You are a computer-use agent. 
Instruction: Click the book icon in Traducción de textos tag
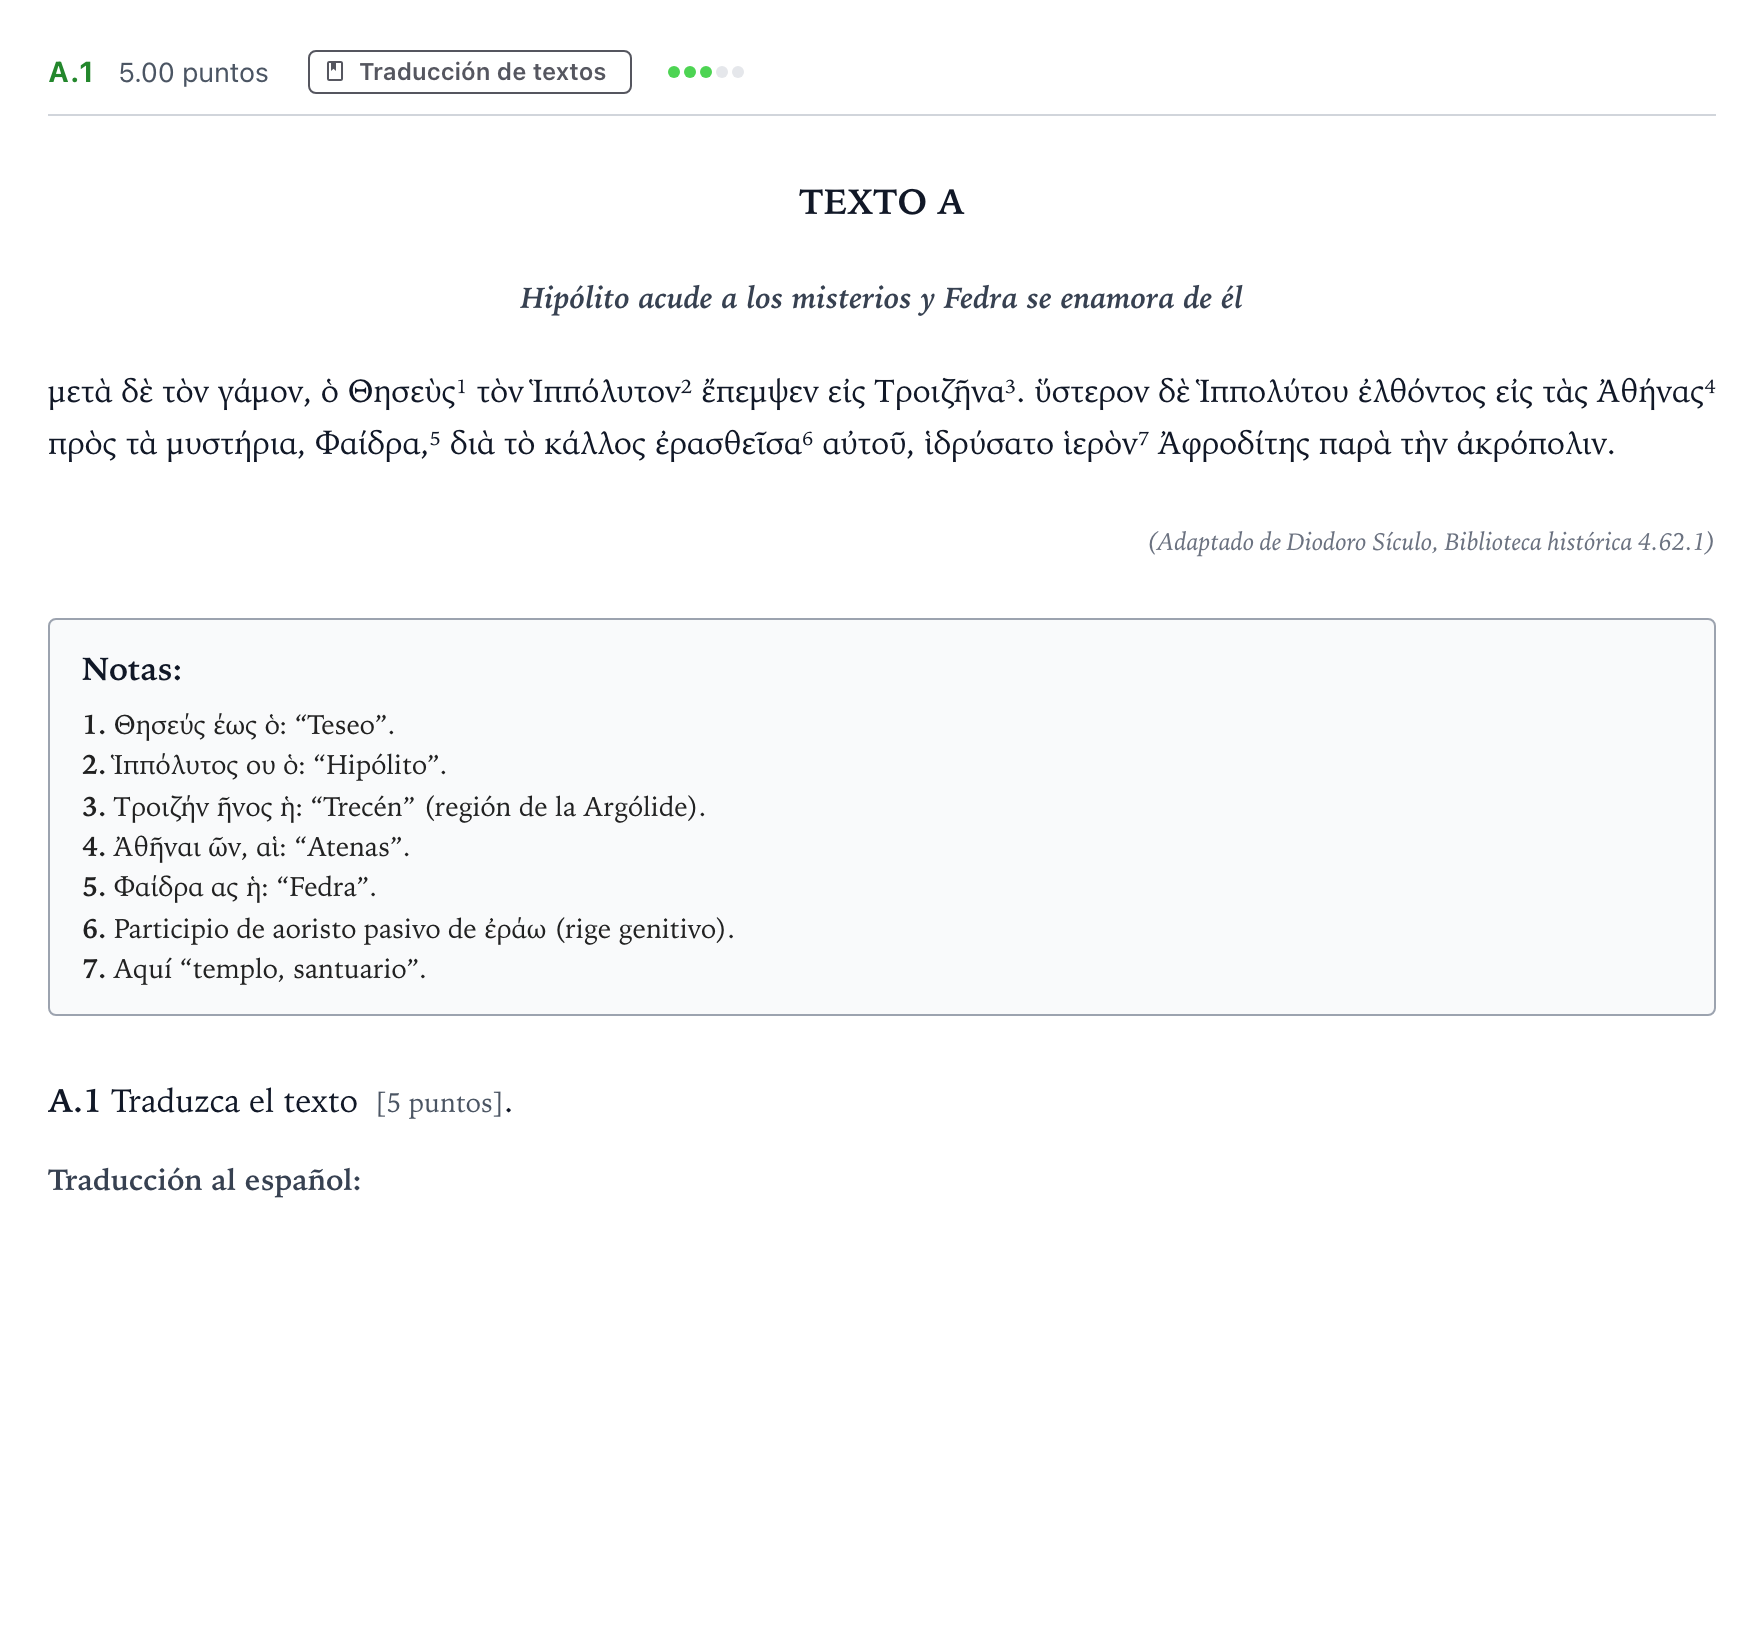tap(336, 72)
